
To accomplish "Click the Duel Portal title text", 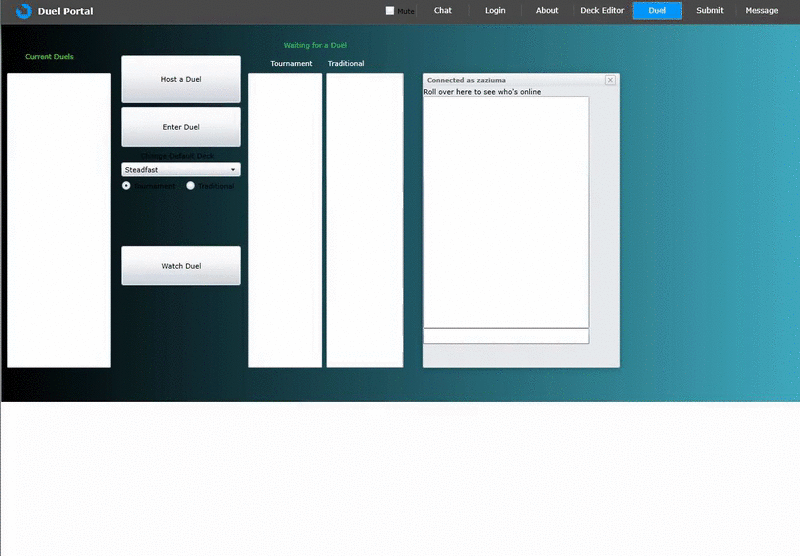I will 65,11.
